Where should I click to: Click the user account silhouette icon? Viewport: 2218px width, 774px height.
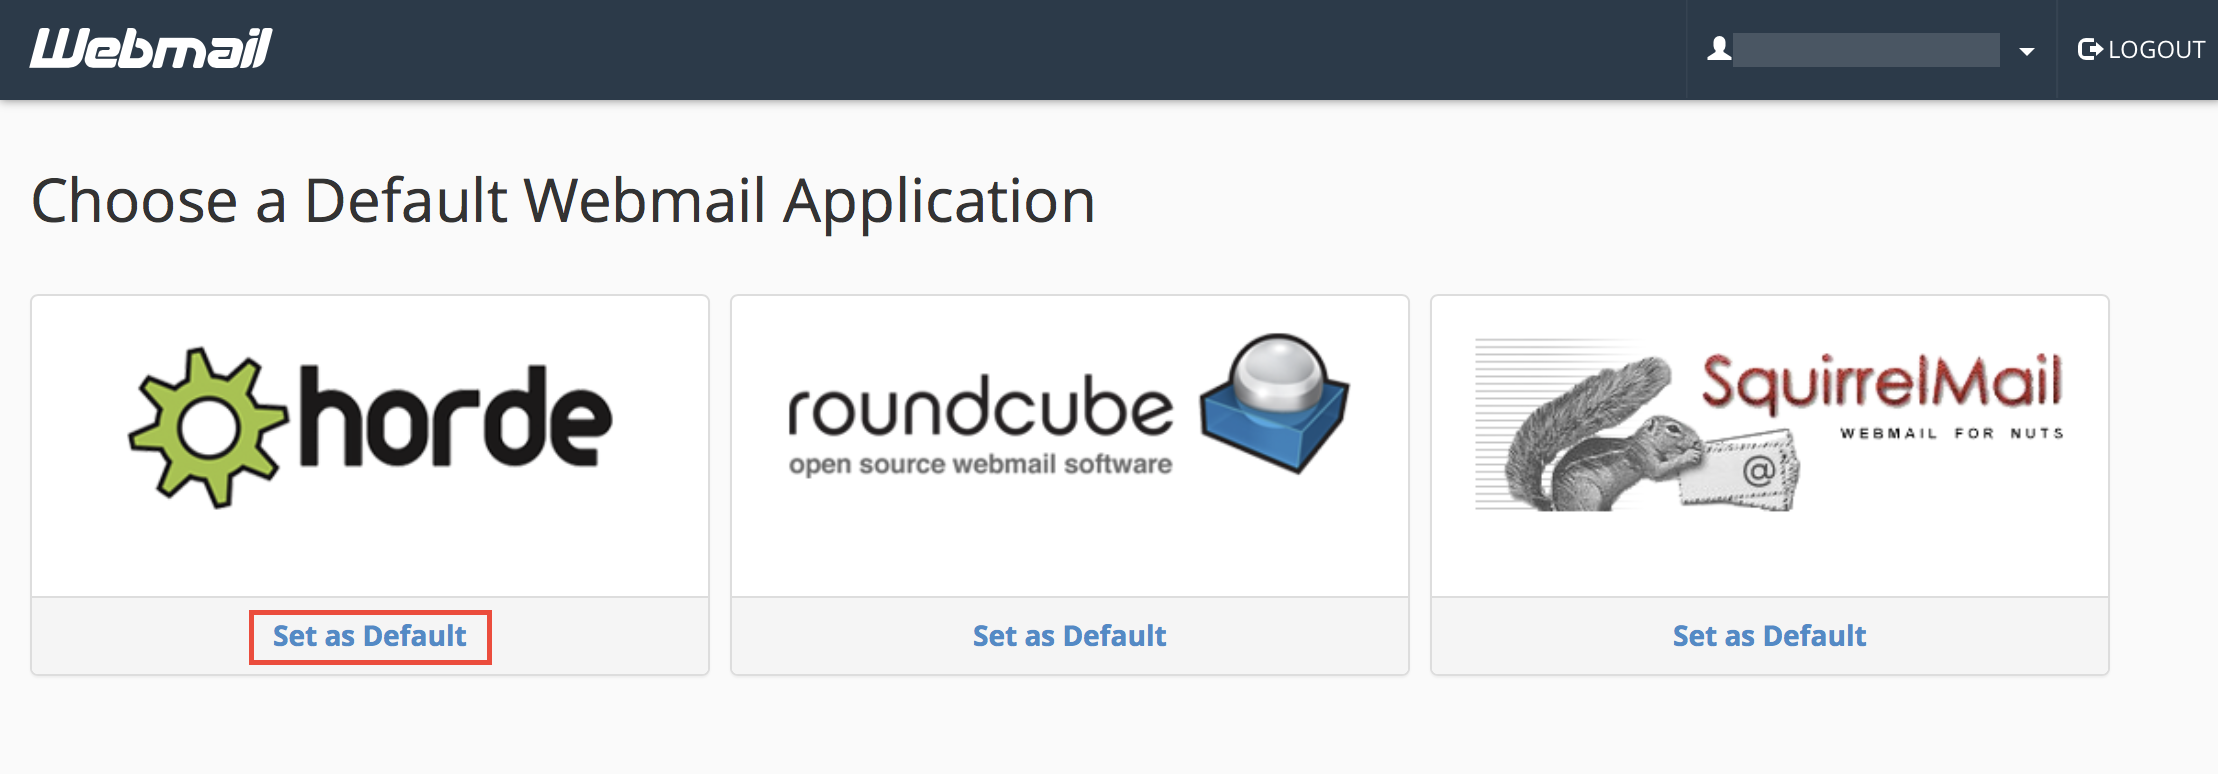[1719, 48]
